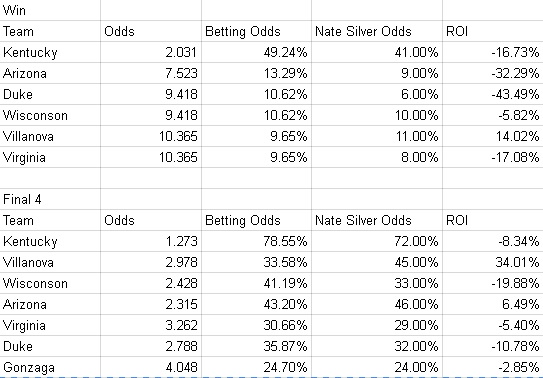Click the Arizona 13.29% betting odds cell

[x=256, y=73]
